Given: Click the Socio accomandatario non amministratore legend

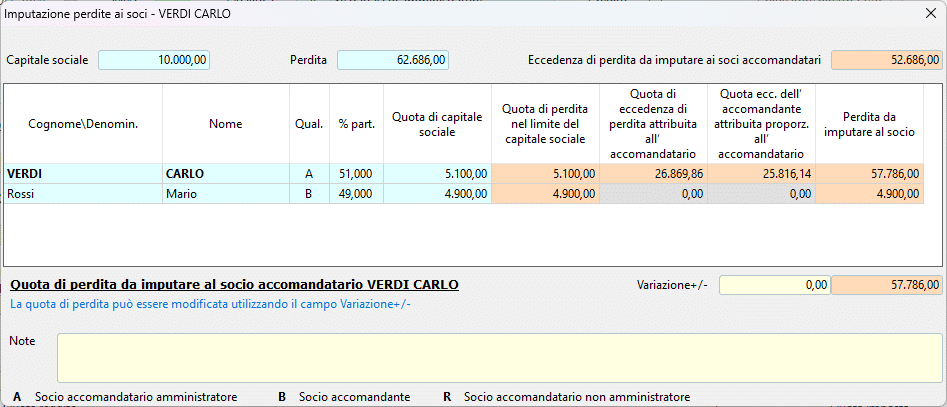Looking at the screenshot, I should [x=577, y=397].
